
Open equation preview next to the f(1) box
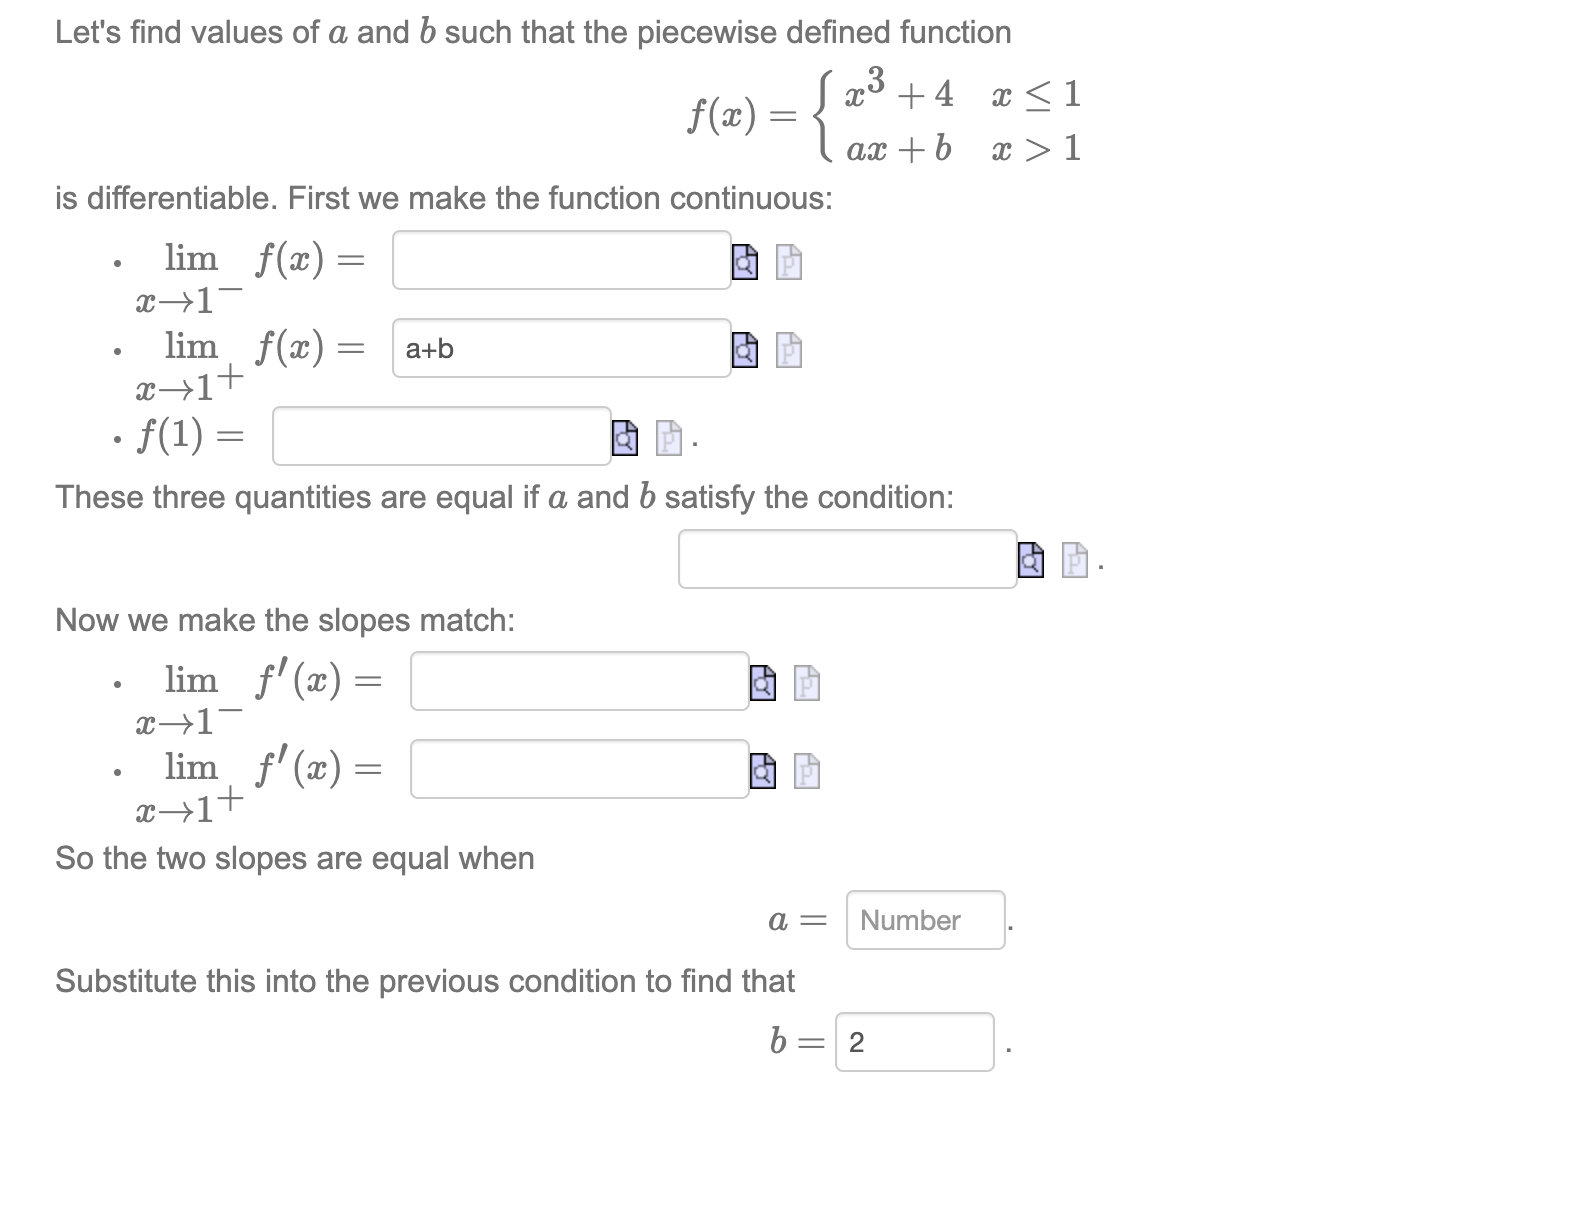pyautogui.click(x=625, y=438)
